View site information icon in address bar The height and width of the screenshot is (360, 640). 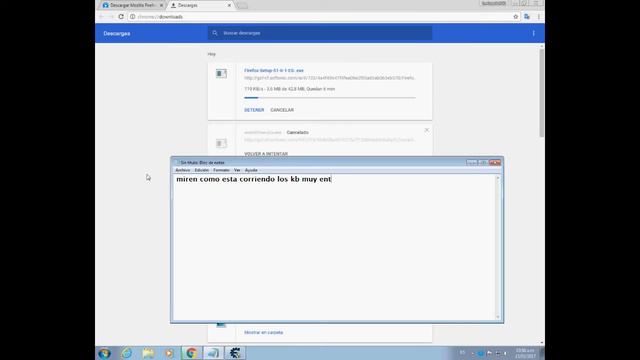(133, 17)
